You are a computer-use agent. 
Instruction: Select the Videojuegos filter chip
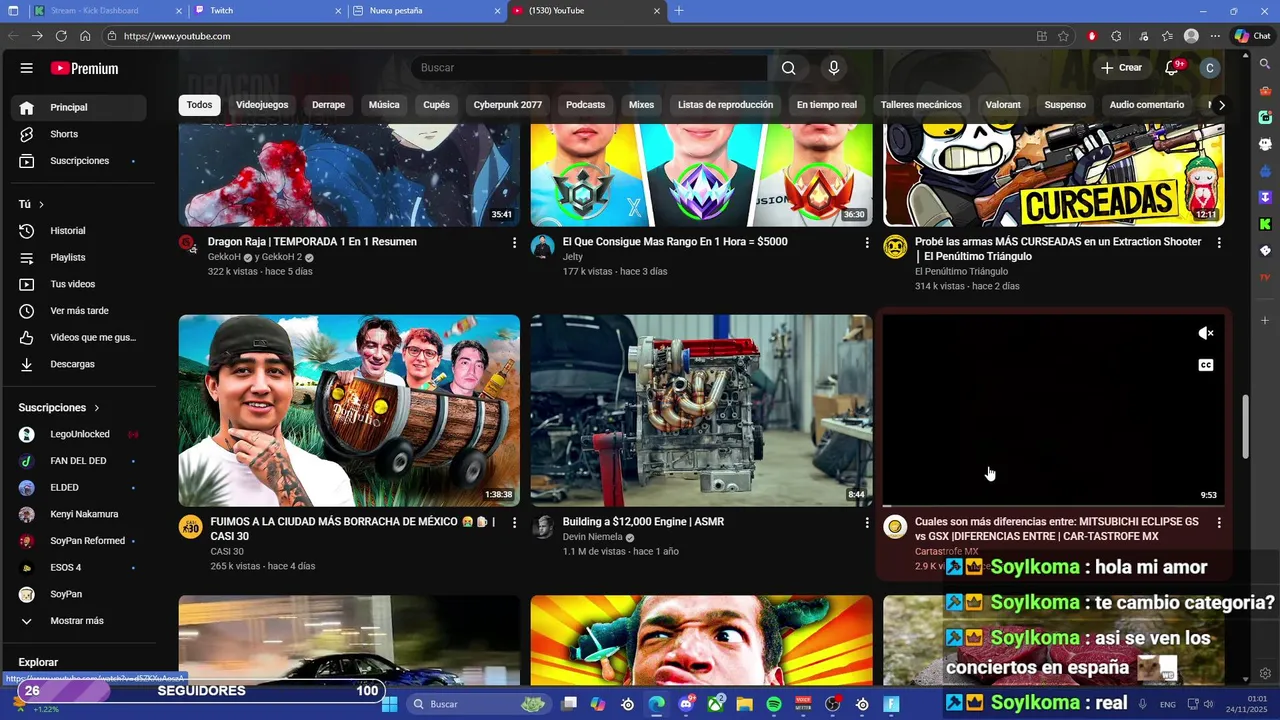tap(262, 105)
